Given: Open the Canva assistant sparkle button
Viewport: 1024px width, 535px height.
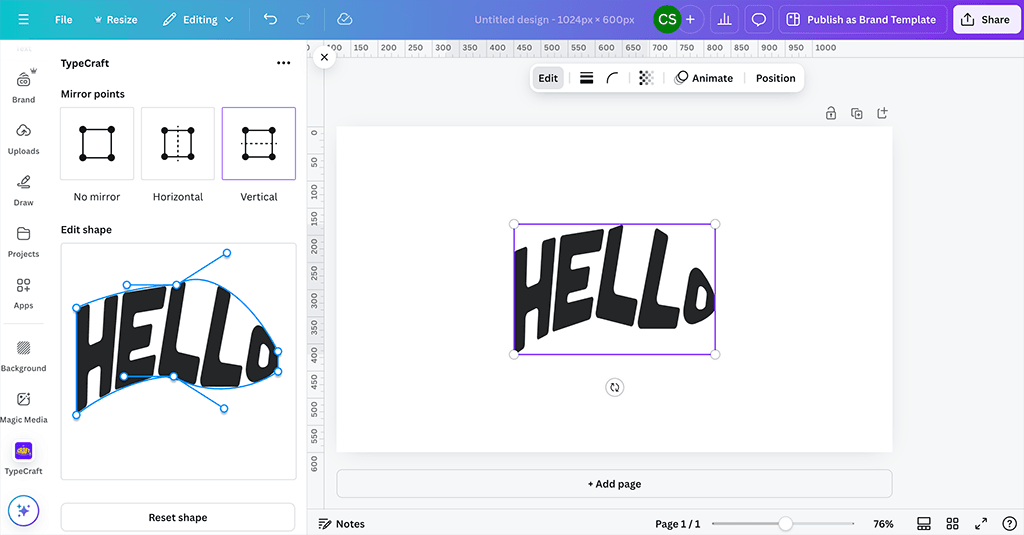Looking at the screenshot, I should (x=24, y=510).
